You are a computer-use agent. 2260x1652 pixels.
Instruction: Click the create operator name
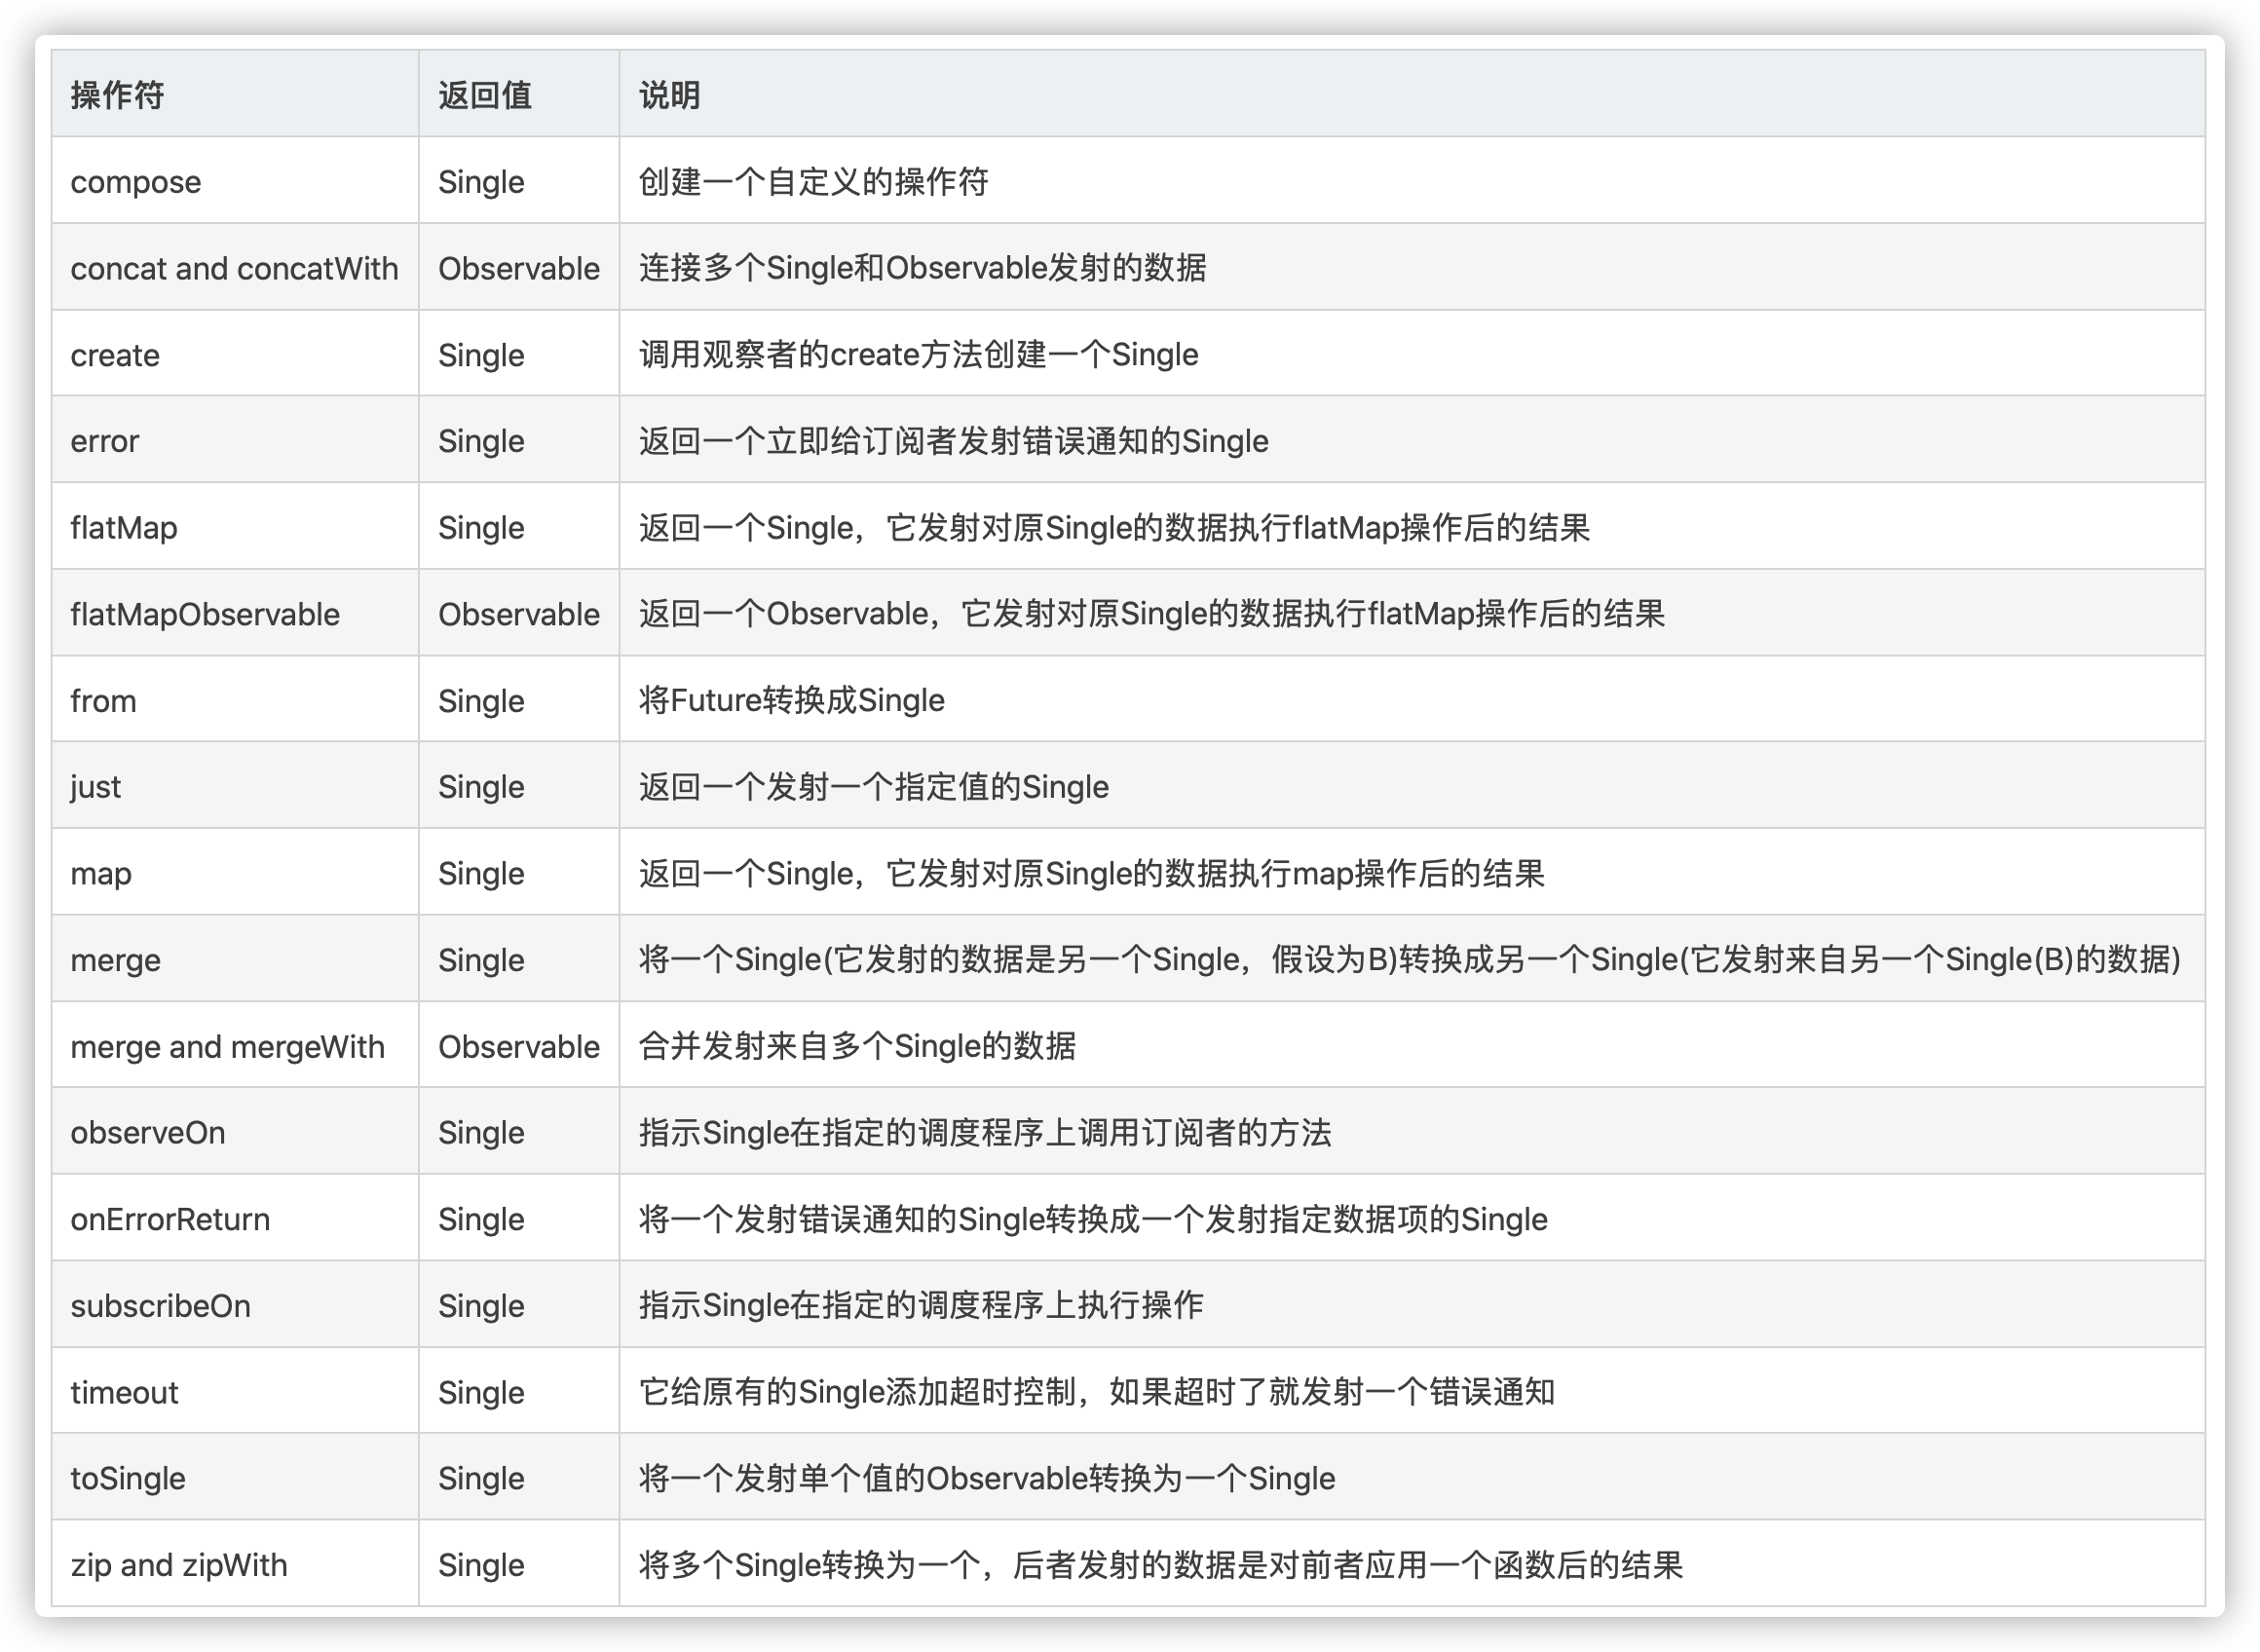(115, 355)
